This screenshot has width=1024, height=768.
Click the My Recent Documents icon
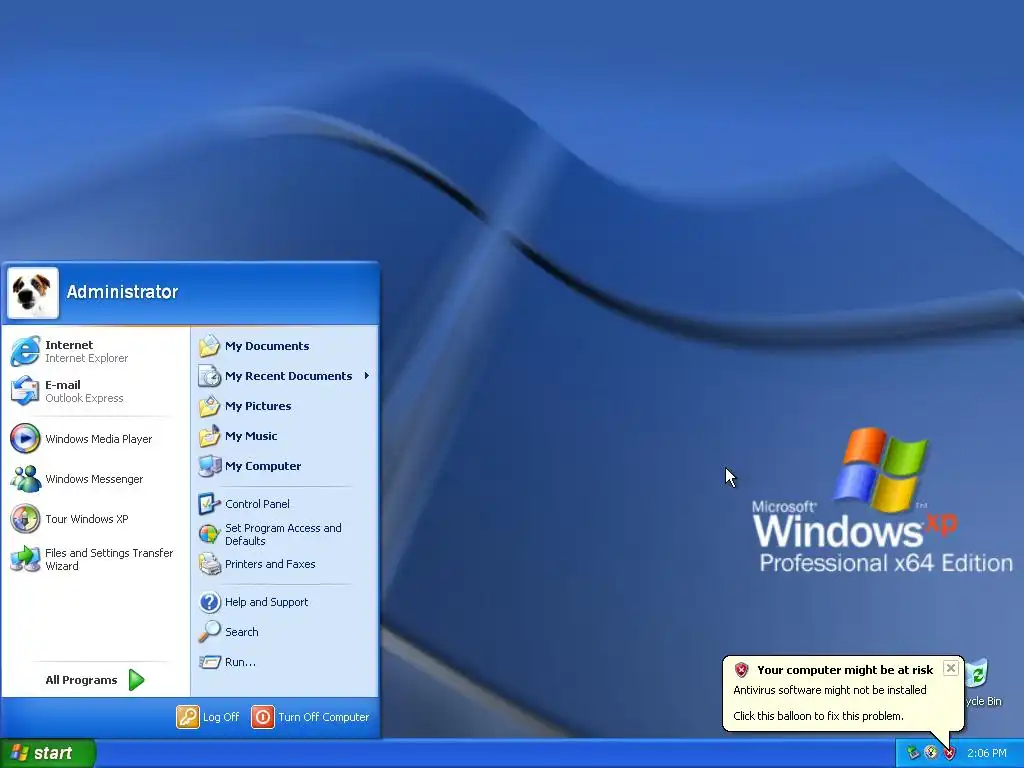point(210,376)
